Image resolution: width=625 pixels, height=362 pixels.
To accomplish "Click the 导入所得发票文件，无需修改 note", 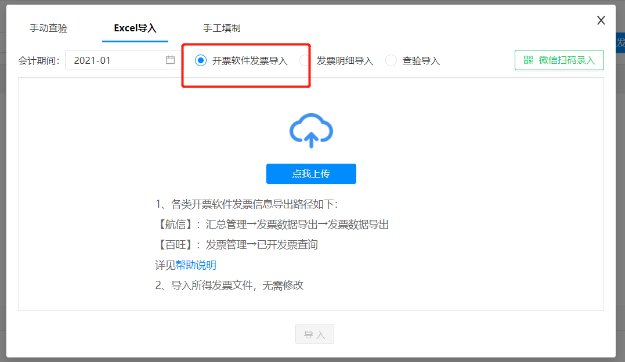I will point(229,285).
